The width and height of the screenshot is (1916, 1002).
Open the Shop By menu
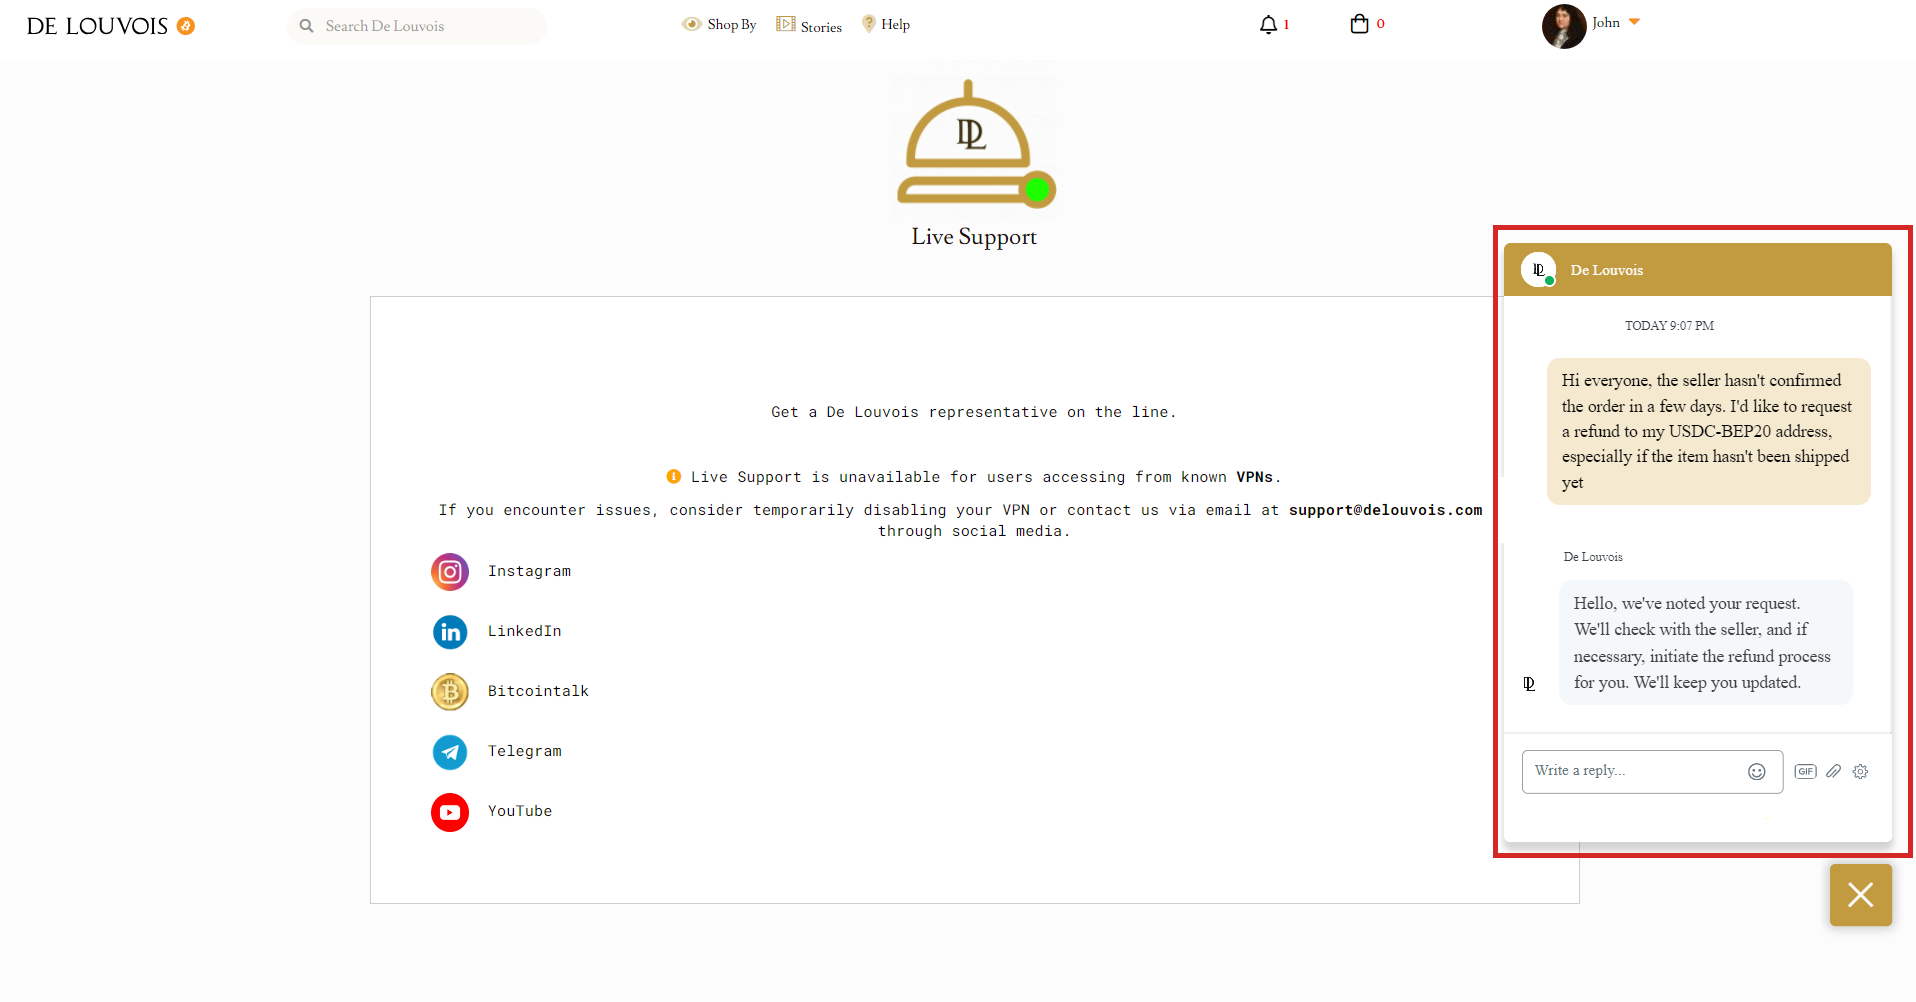click(x=720, y=25)
